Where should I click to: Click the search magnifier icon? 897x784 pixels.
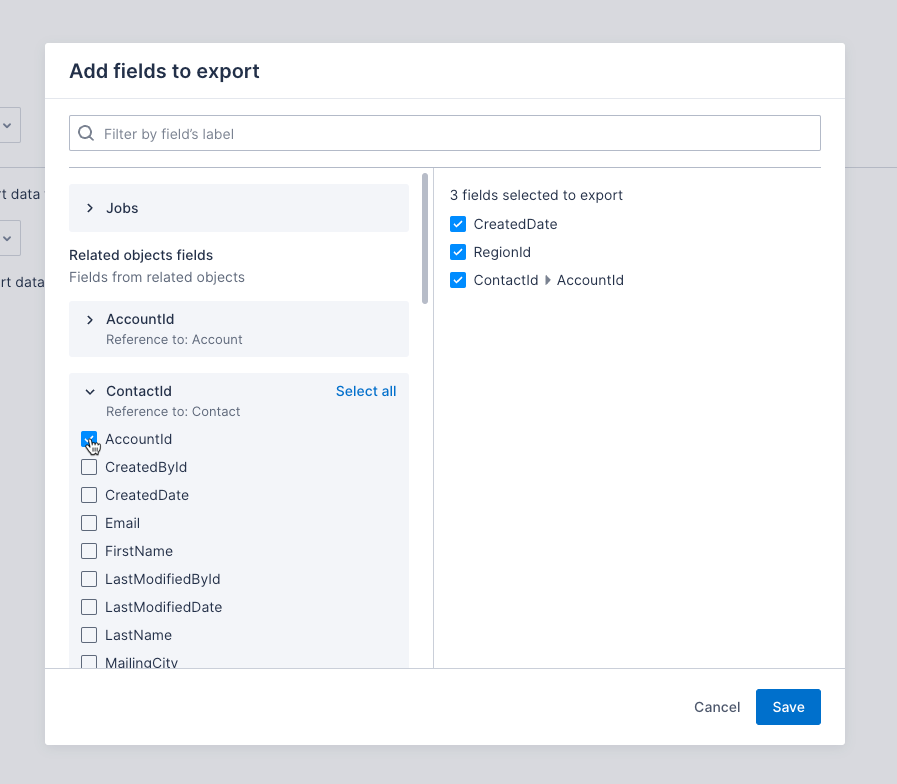(86, 132)
